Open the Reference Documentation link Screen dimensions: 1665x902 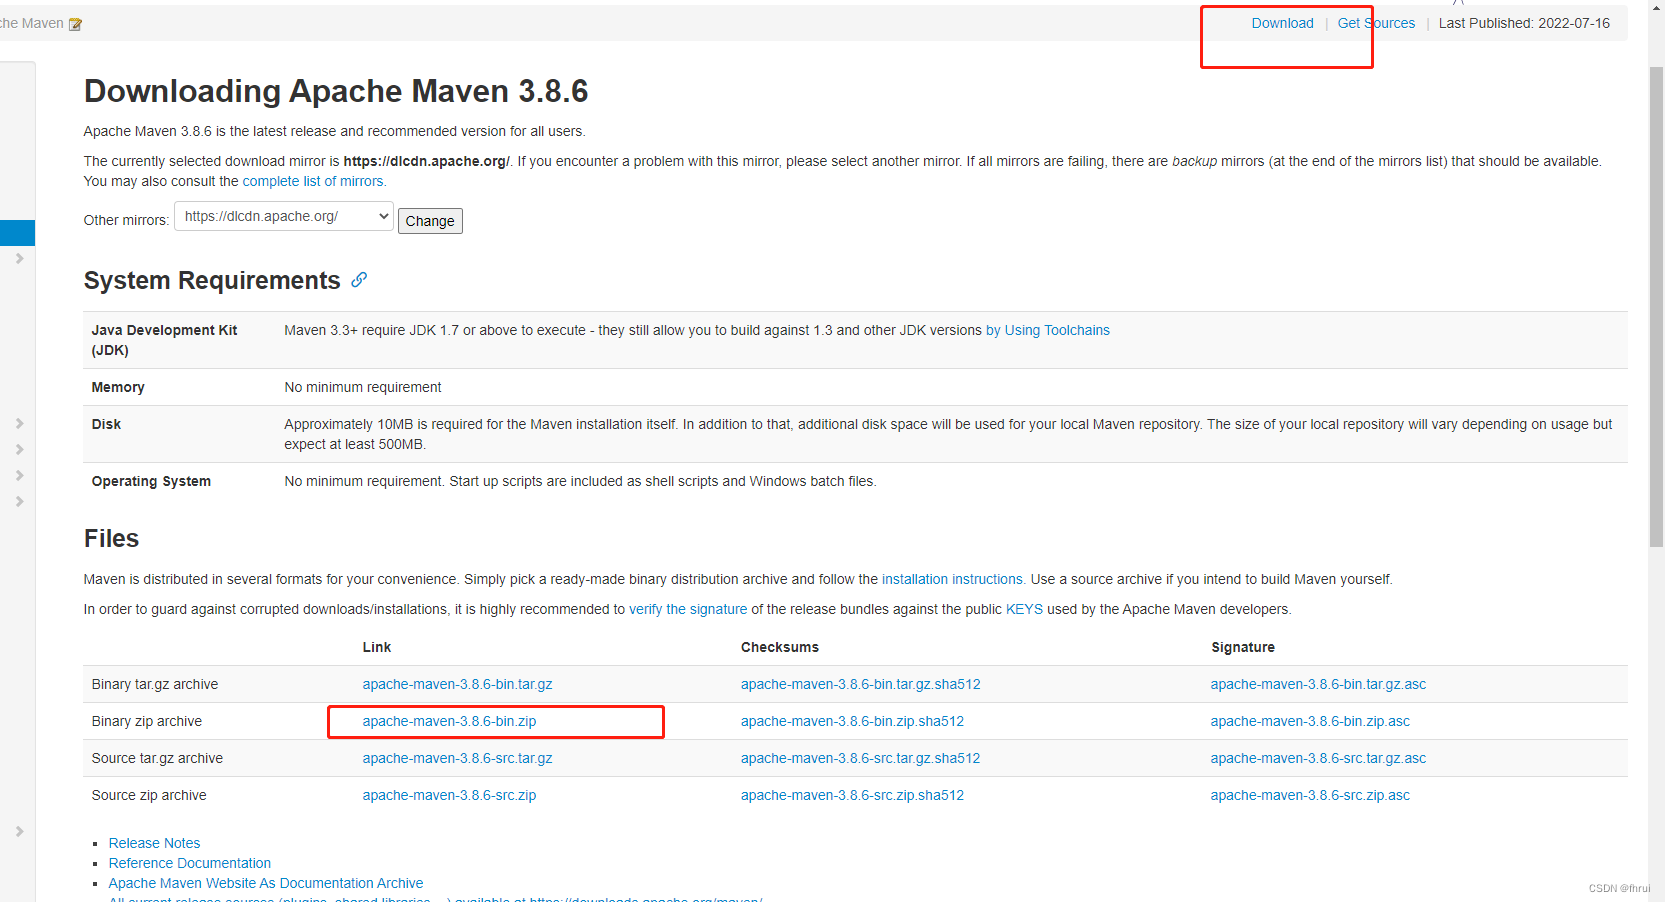[189, 863]
